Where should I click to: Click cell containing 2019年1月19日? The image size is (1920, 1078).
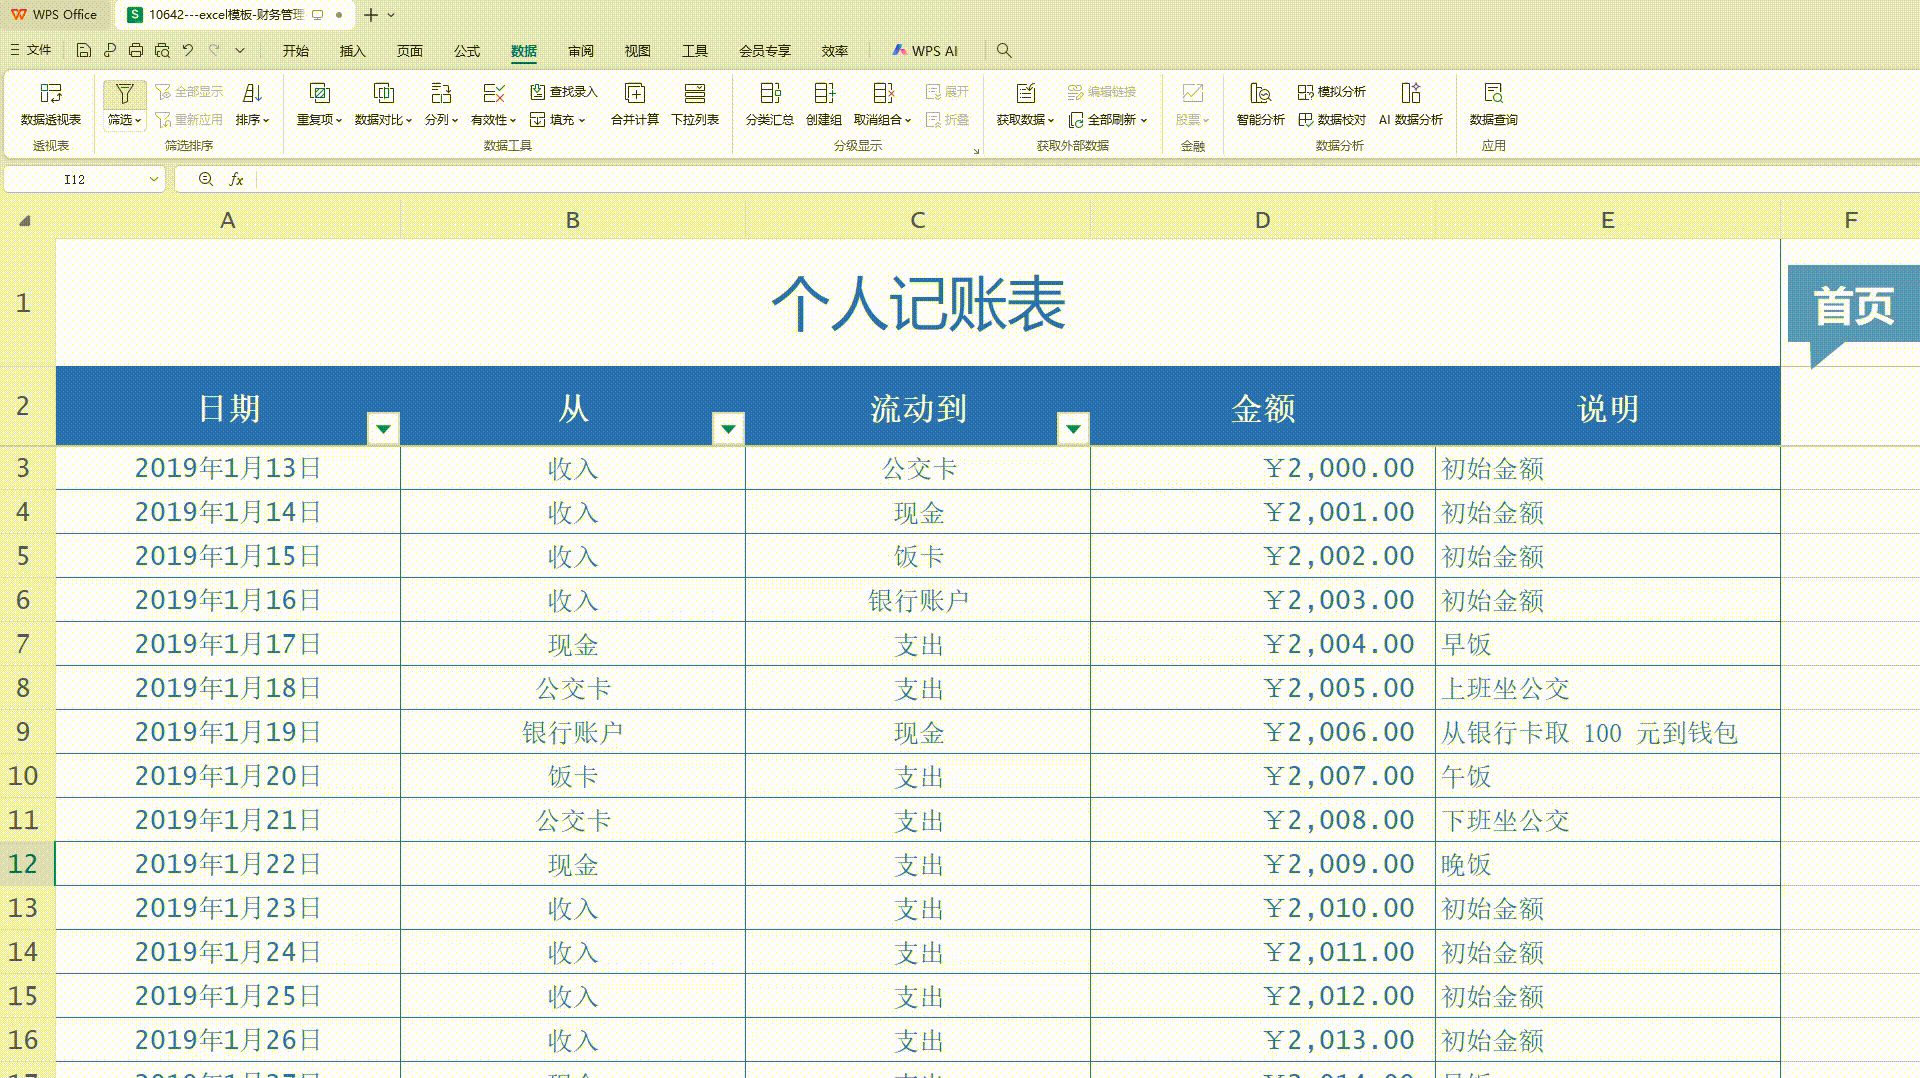[x=228, y=732]
